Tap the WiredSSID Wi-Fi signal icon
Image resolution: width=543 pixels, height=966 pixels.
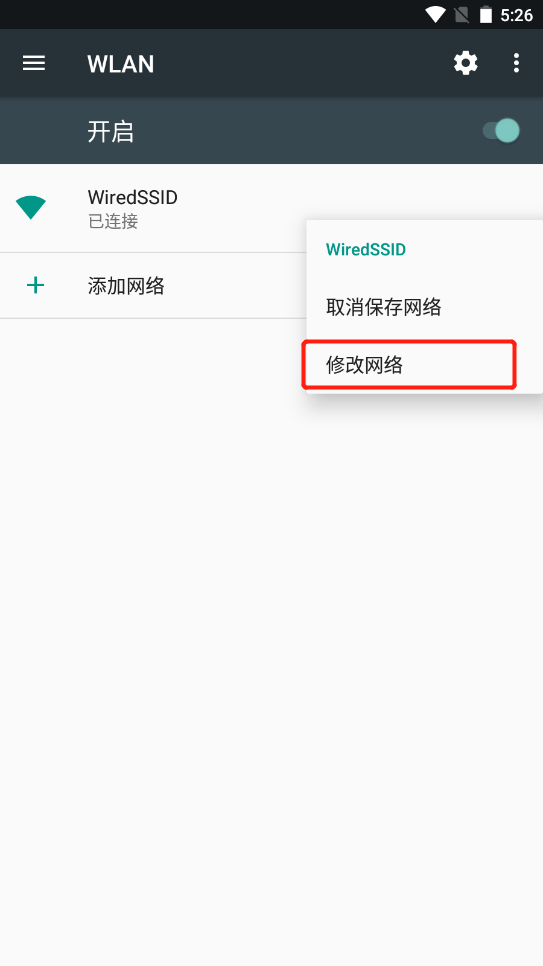[x=31, y=208]
